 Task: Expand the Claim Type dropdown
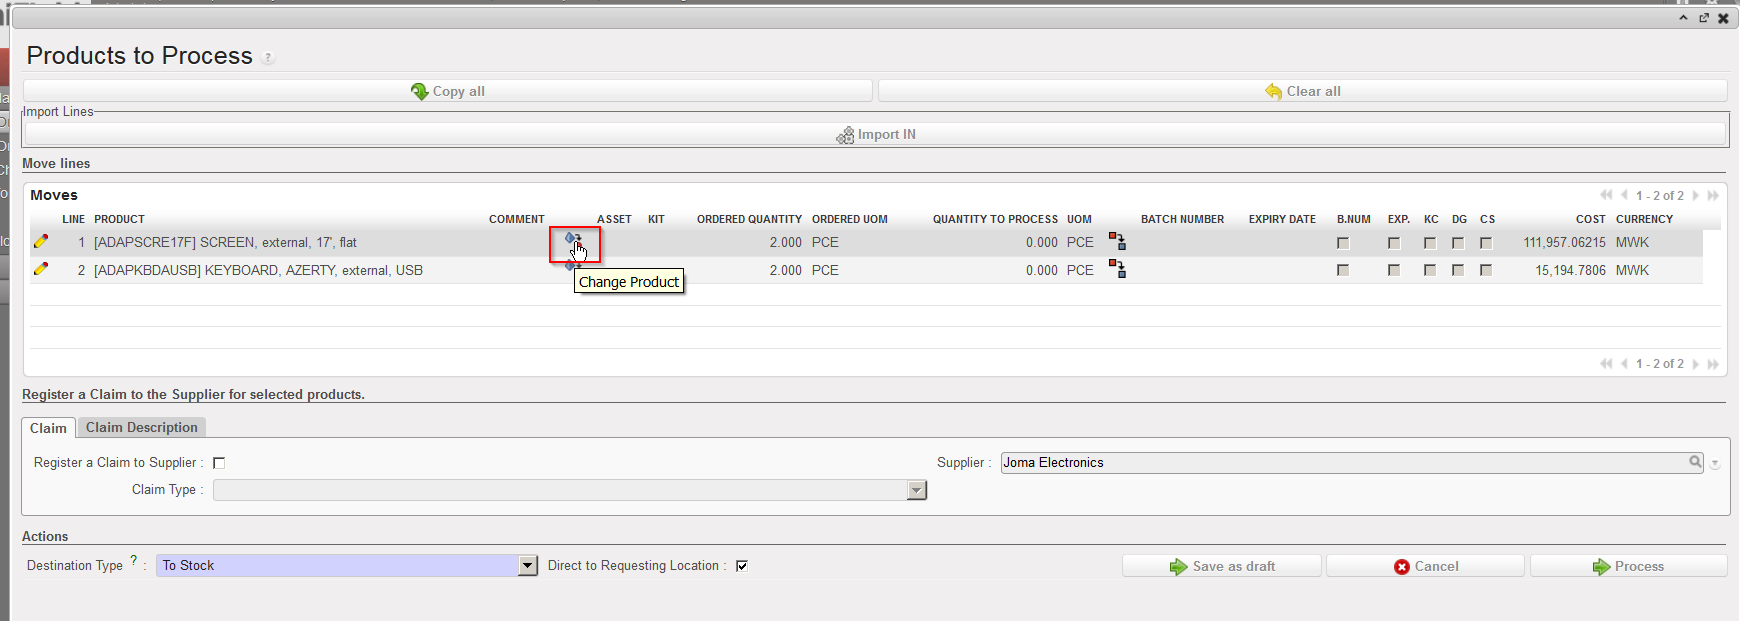pyautogui.click(x=916, y=490)
